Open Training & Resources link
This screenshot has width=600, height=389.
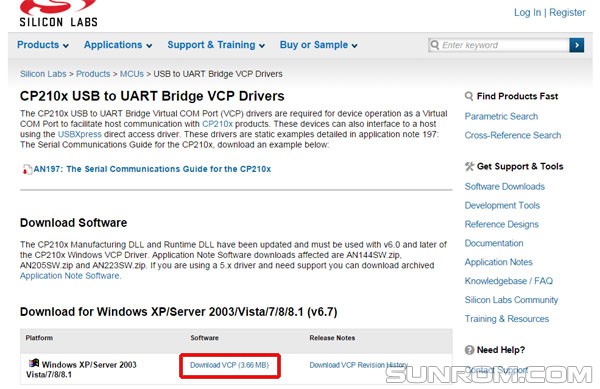pyautogui.click(x=507, y=319)
